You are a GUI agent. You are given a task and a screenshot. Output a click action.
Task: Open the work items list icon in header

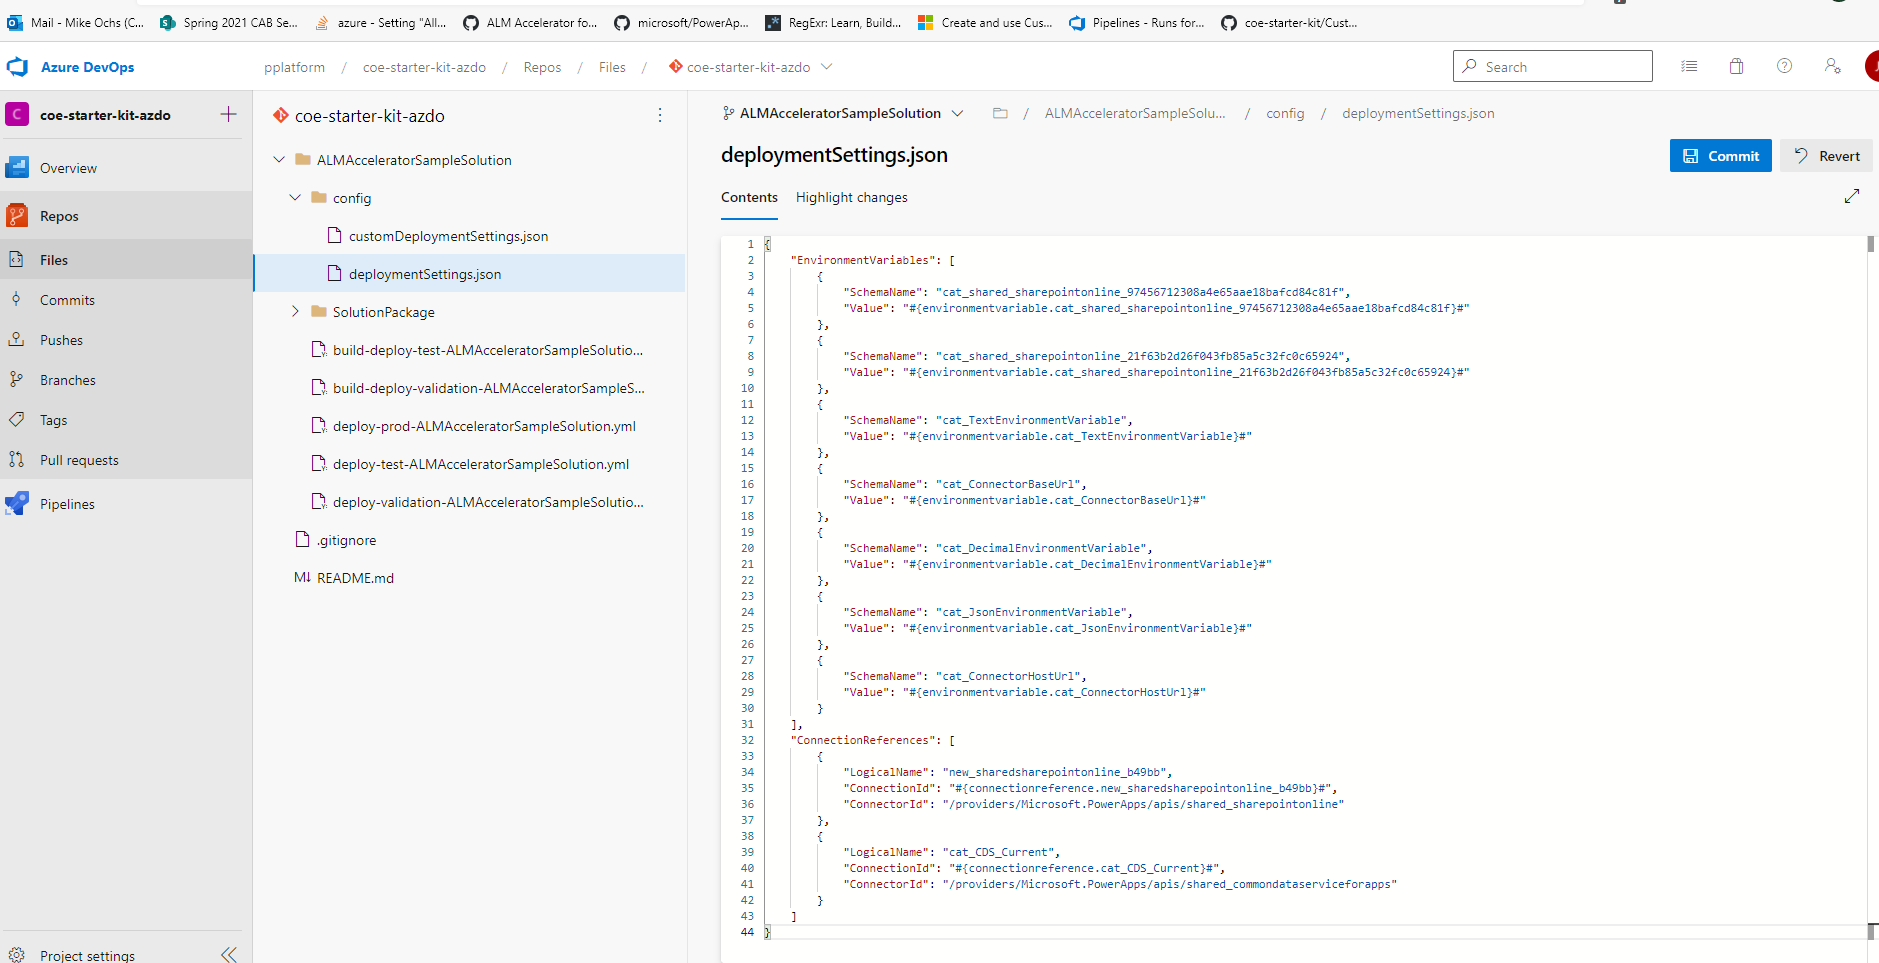point(1689,66)
